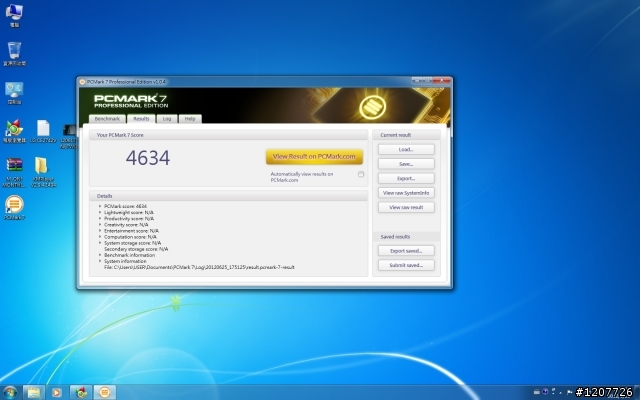This screenshot has height=400, width=640.
Task: Click Show desktop at taskbar end
Action: coord(637,393)
